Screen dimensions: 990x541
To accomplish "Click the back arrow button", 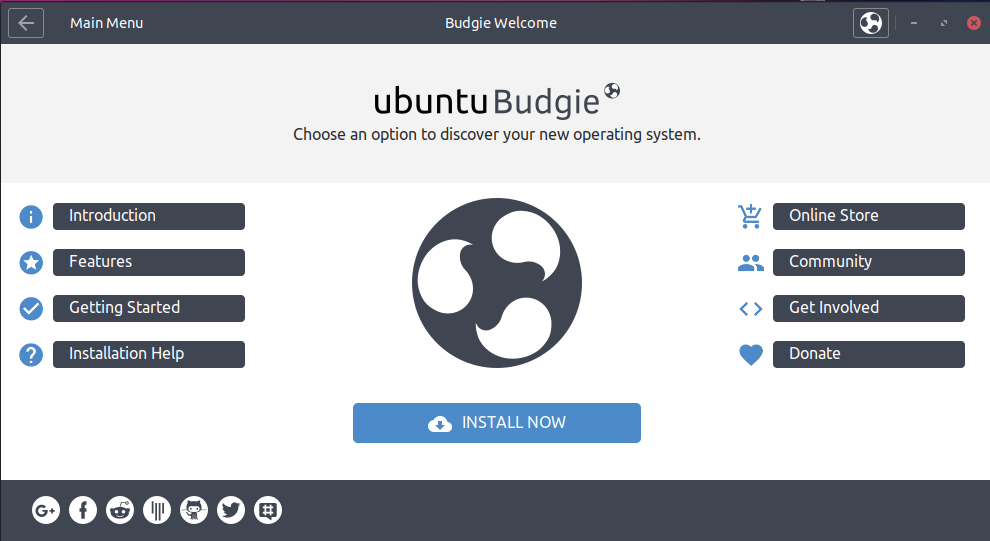I will tap(26, 23).
